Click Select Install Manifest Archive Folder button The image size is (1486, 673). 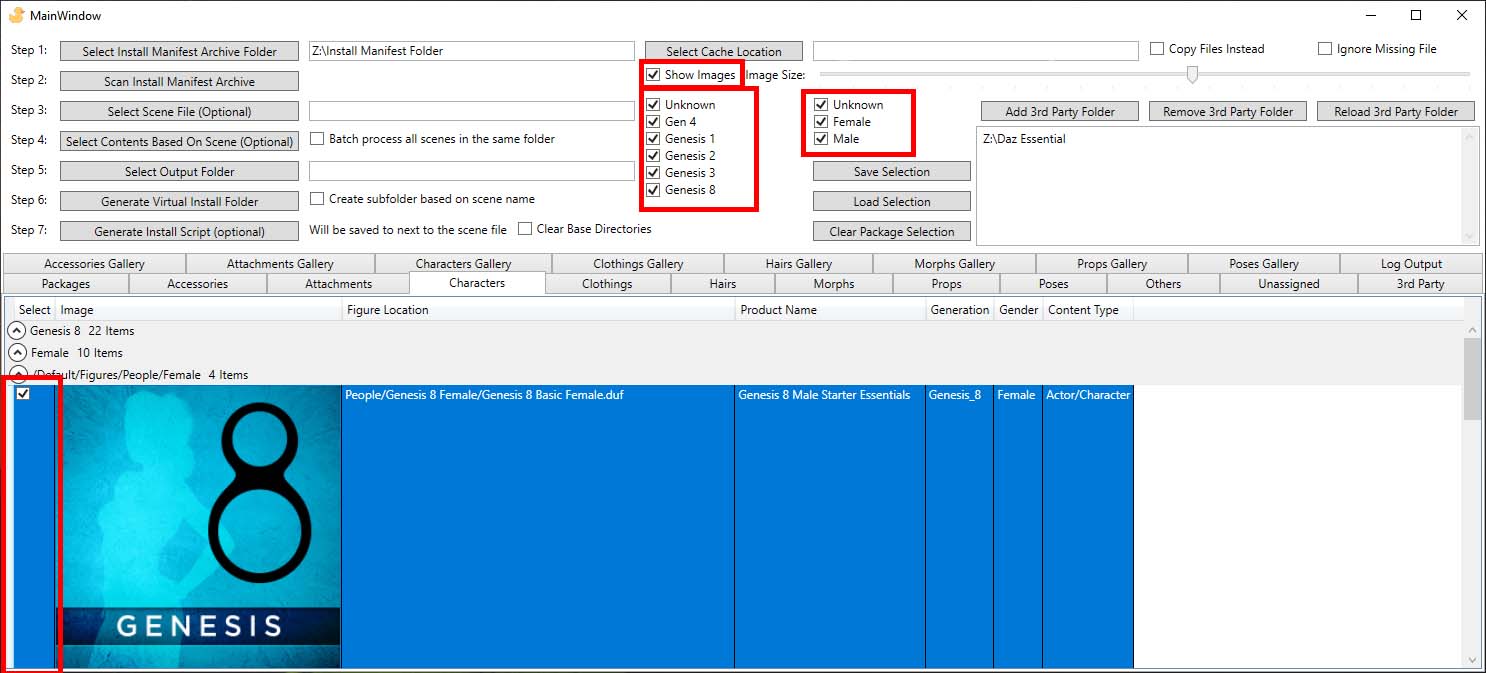coord(179,51)
